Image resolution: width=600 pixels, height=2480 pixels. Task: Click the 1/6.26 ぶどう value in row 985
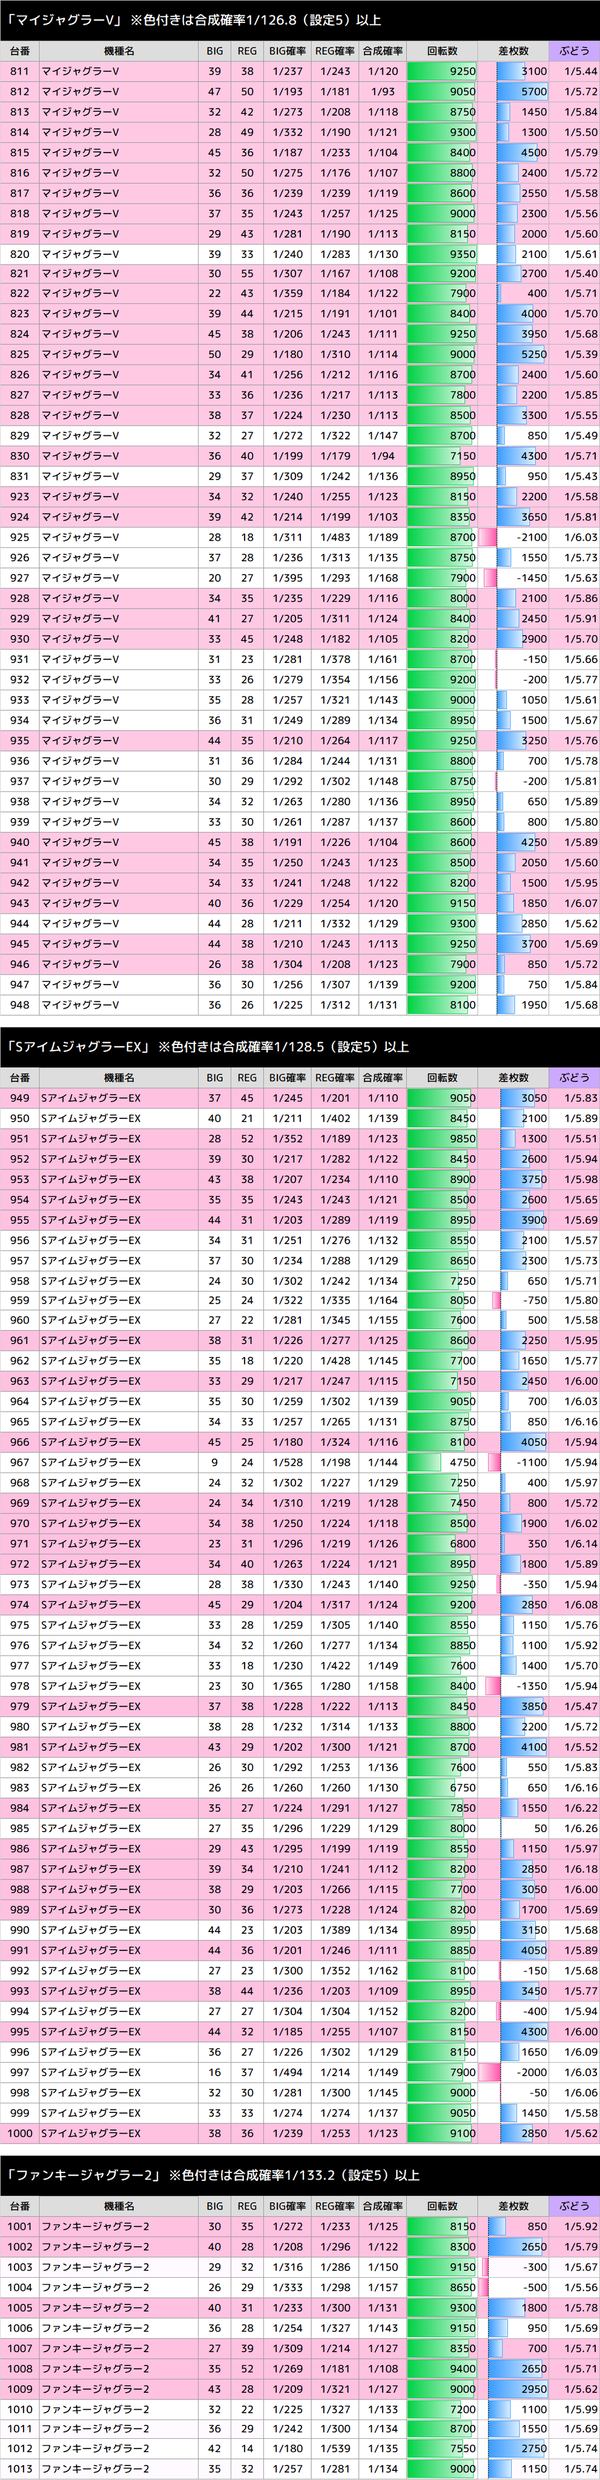(x=580, y=1828)
